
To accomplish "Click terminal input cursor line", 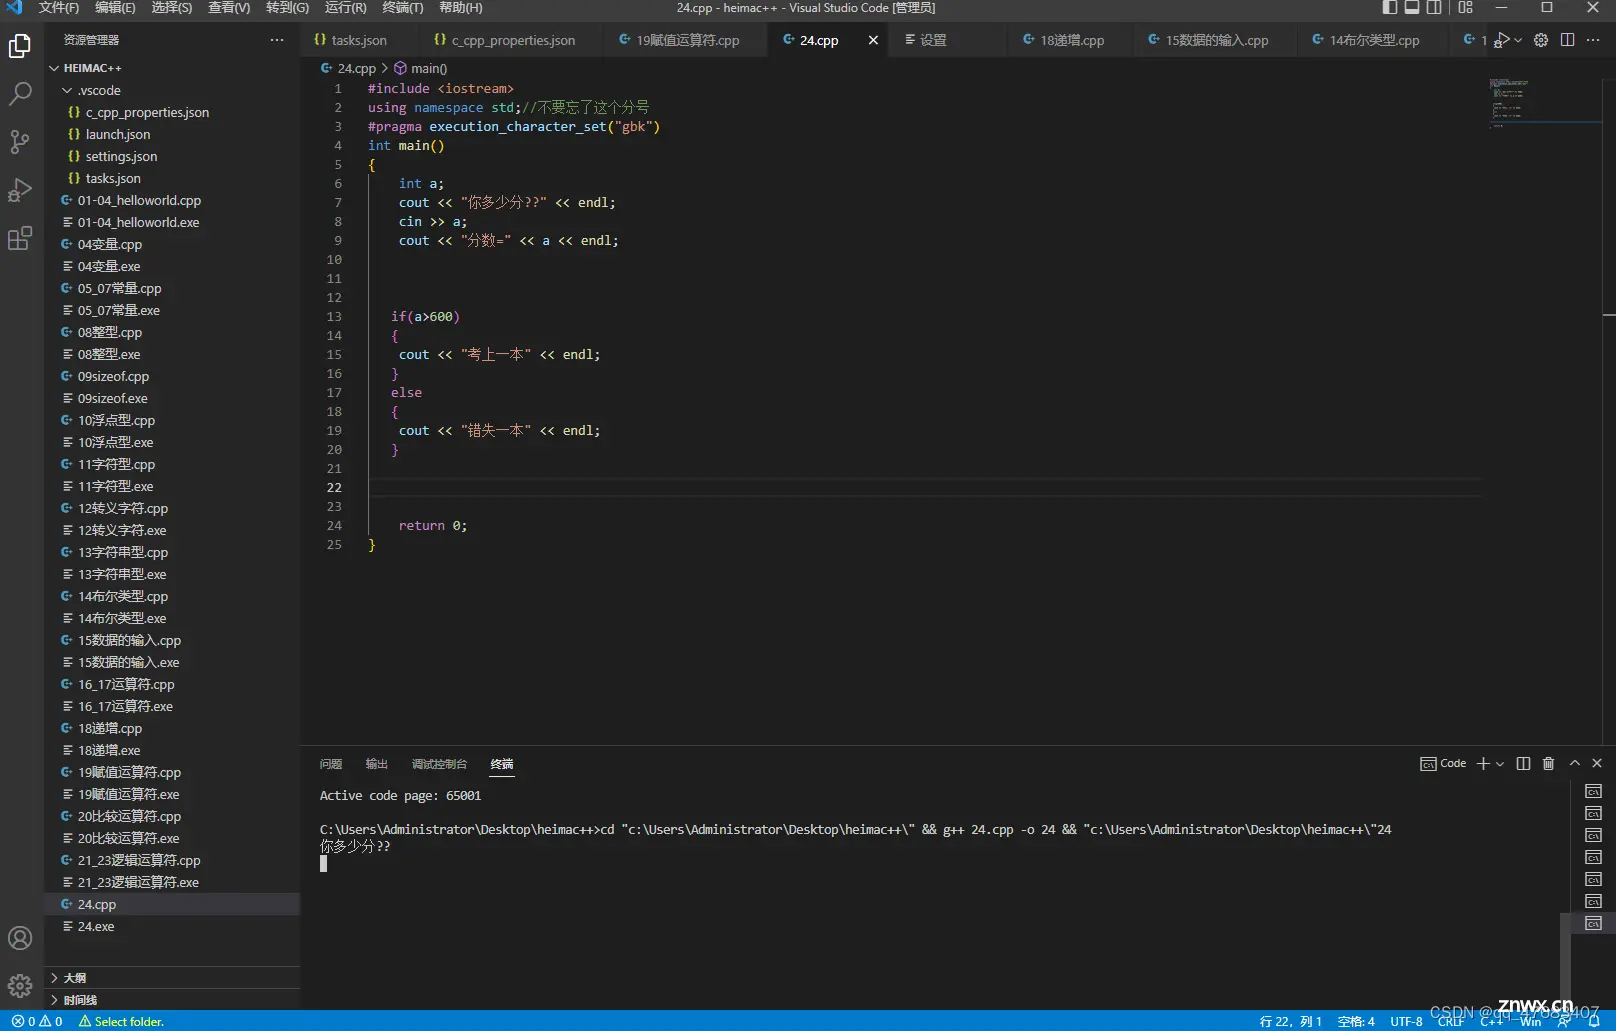I will tap(323, 864).
